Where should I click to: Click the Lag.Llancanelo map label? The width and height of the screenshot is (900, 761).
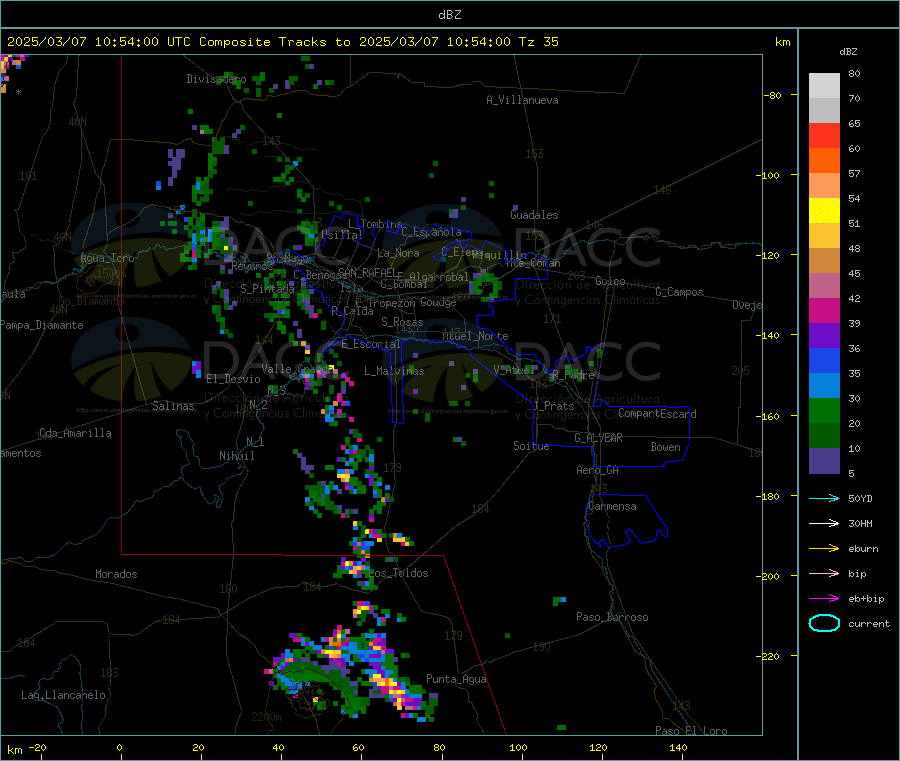click(63, 695)
